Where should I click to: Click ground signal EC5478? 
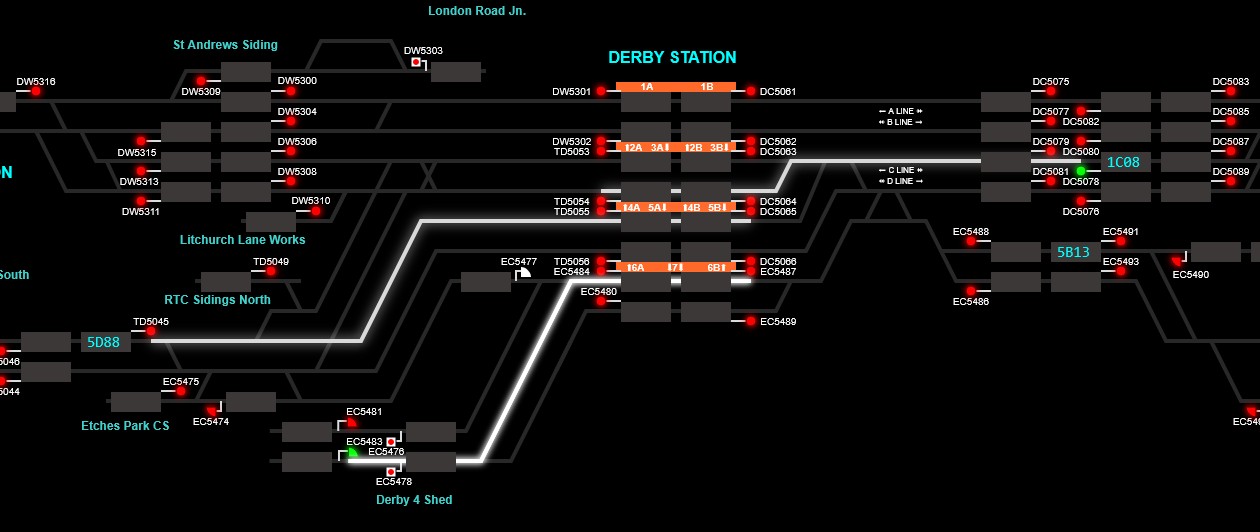391,471
